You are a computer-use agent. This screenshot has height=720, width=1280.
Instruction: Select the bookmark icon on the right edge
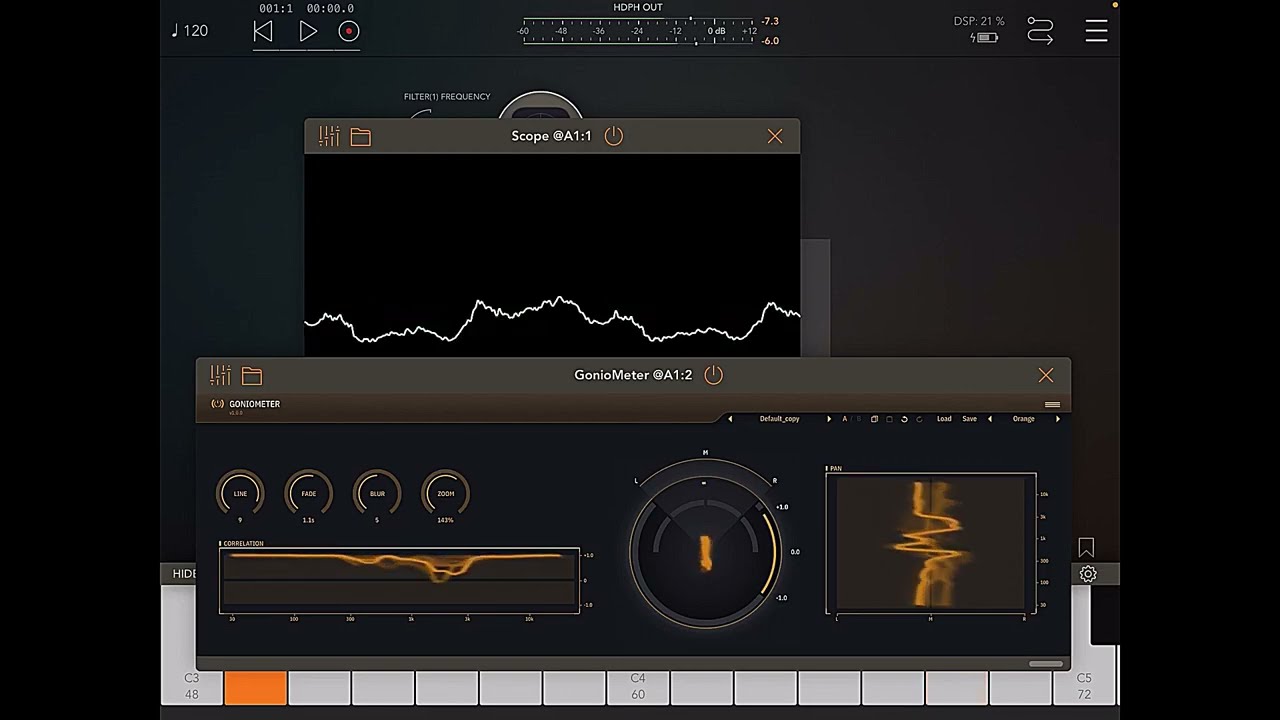(x=1086, y=547)
